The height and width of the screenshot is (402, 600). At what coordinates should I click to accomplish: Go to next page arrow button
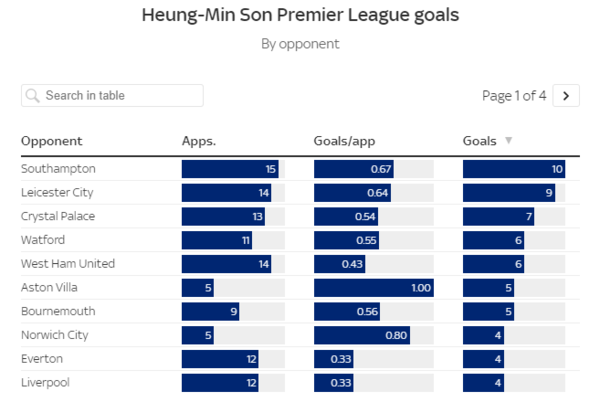point(567,96)
